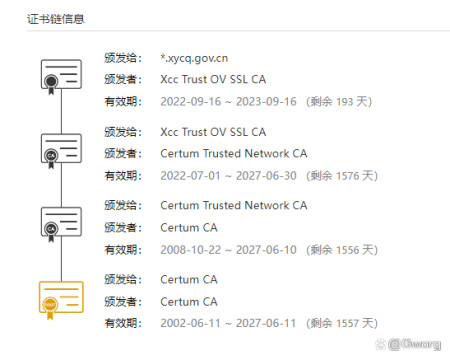The image size is (450, 360).
Task: Click the Certum Trusted Network CA certificate icon
Action: click(61, 224)
